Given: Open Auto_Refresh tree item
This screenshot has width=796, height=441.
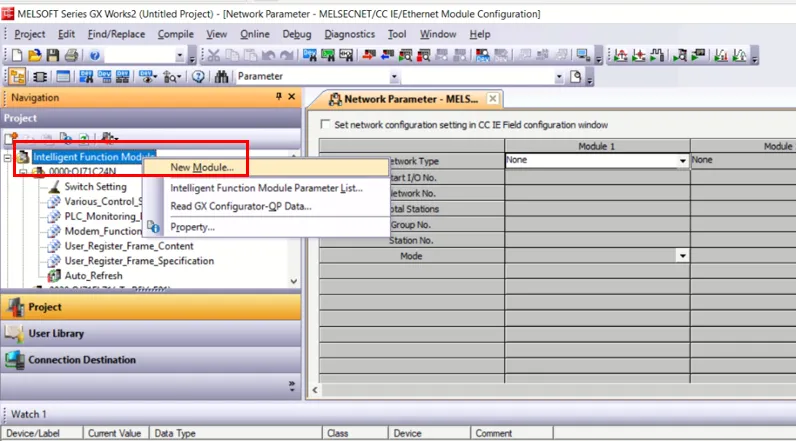Looking at the screenshot, I should (93, 276).
